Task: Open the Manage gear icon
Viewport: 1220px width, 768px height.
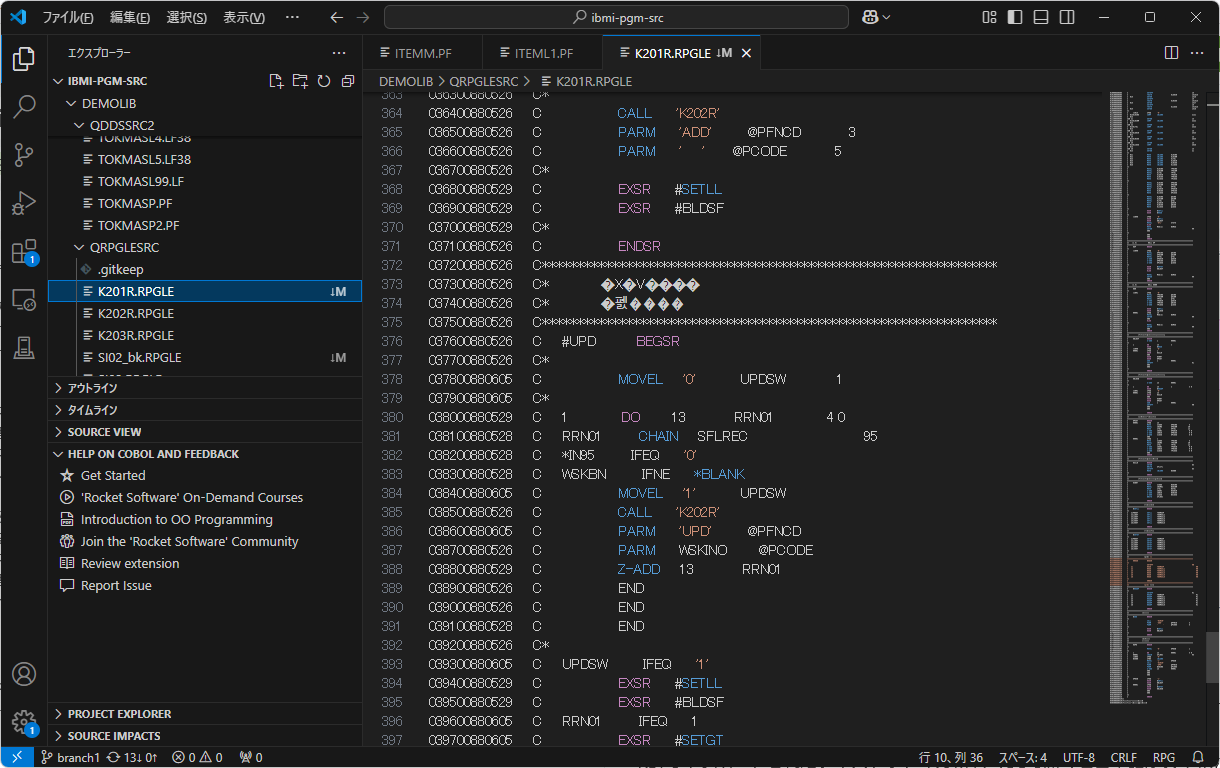Action: pos(24,722)
